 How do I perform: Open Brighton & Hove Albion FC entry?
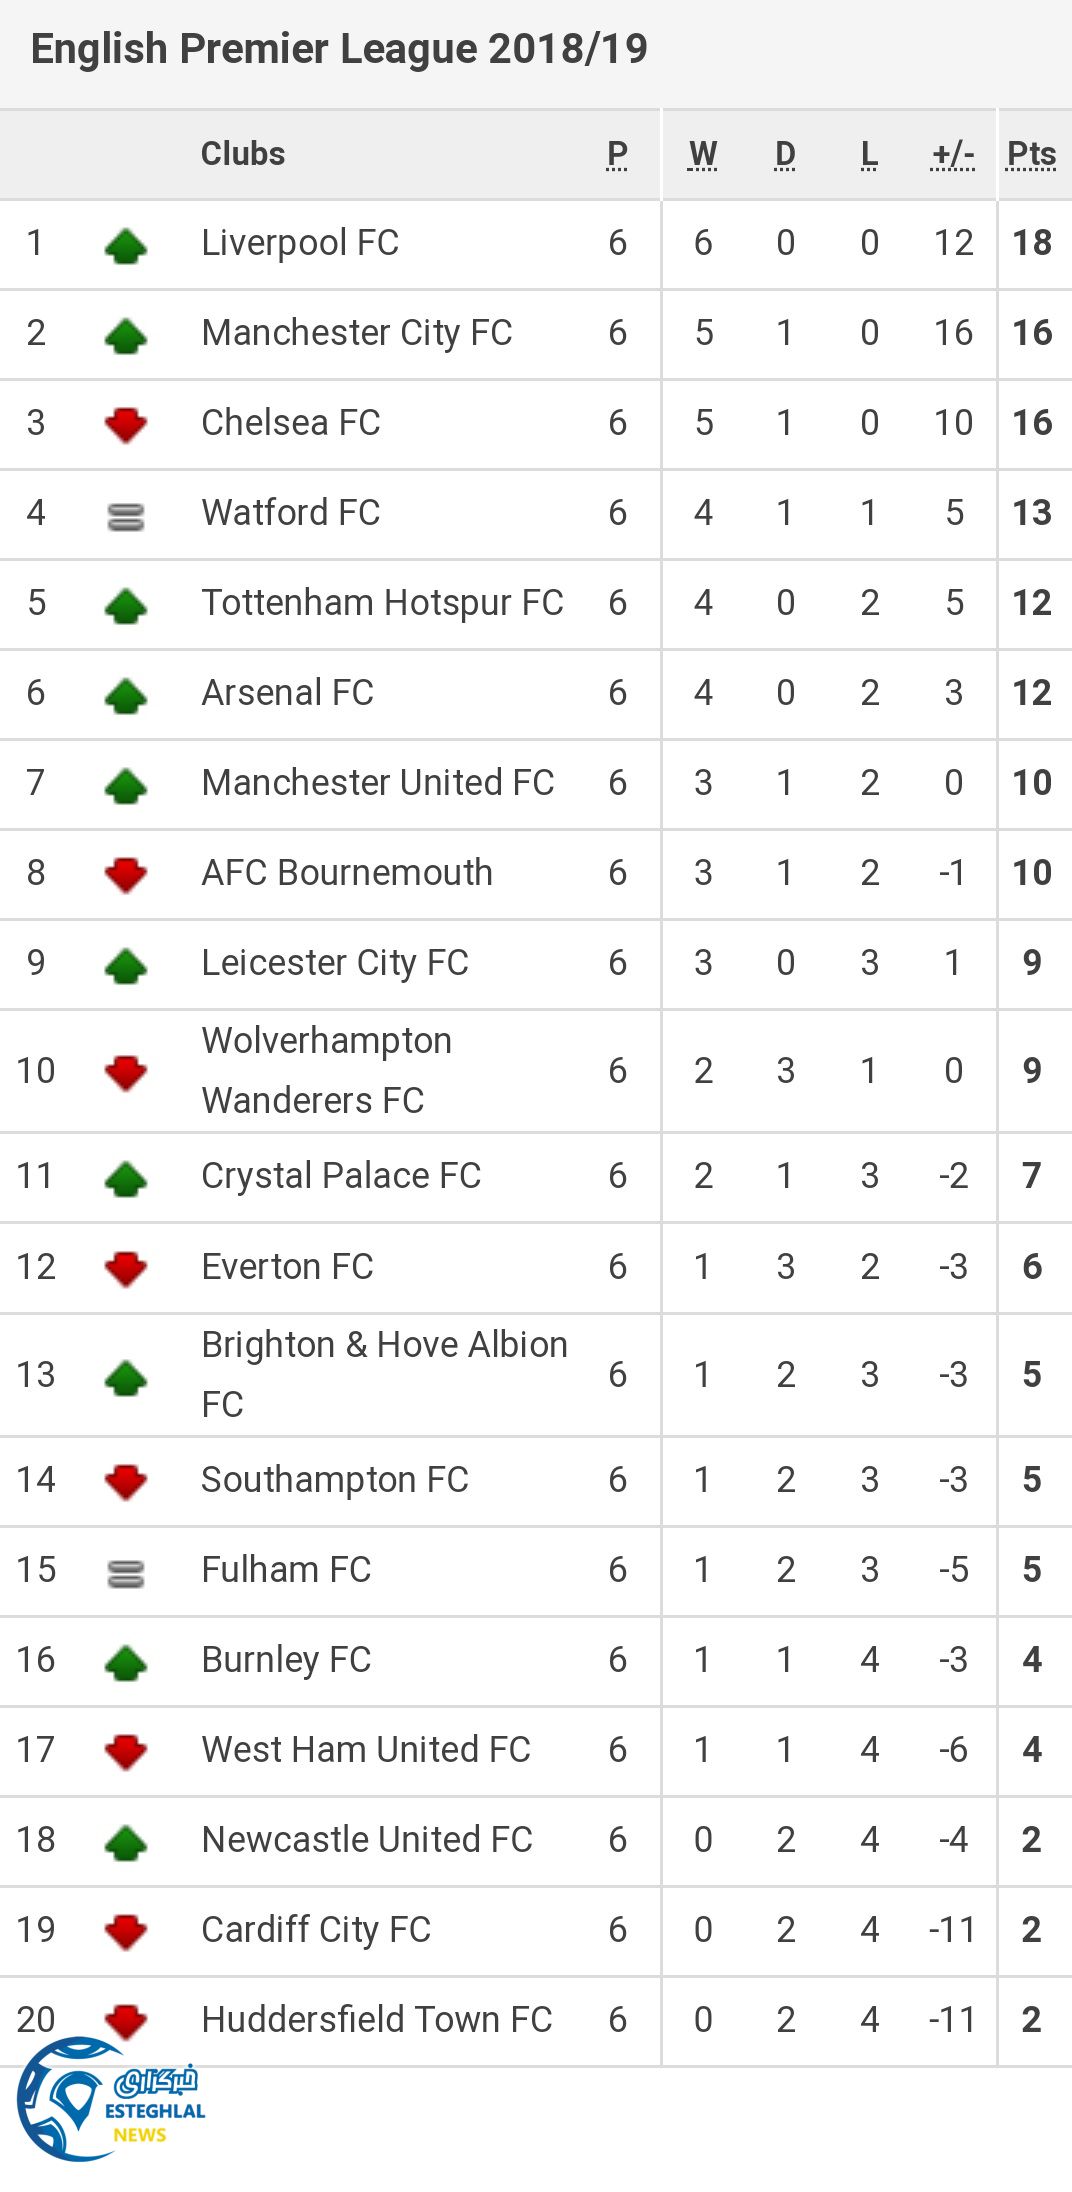pos(384,1374)
